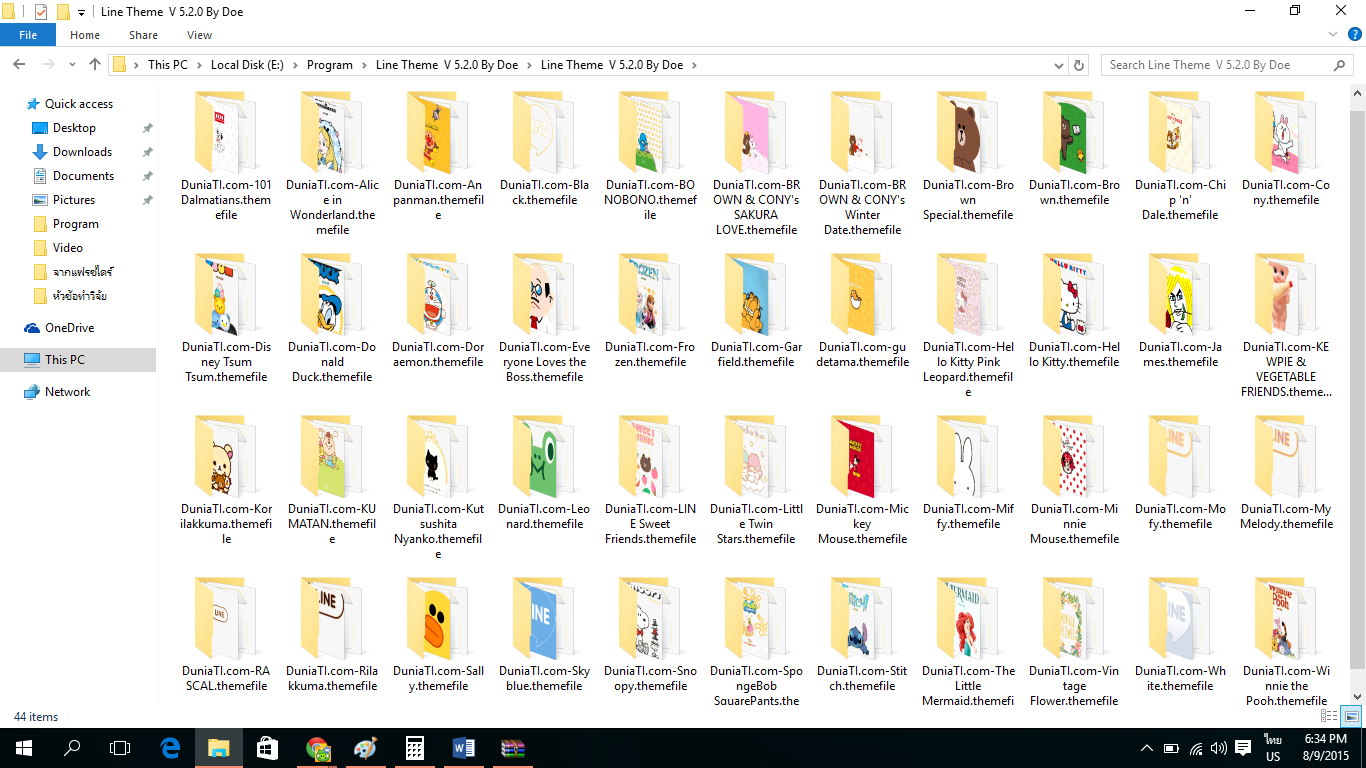Select the Sally themefile folder

click(x=439, y=635)
